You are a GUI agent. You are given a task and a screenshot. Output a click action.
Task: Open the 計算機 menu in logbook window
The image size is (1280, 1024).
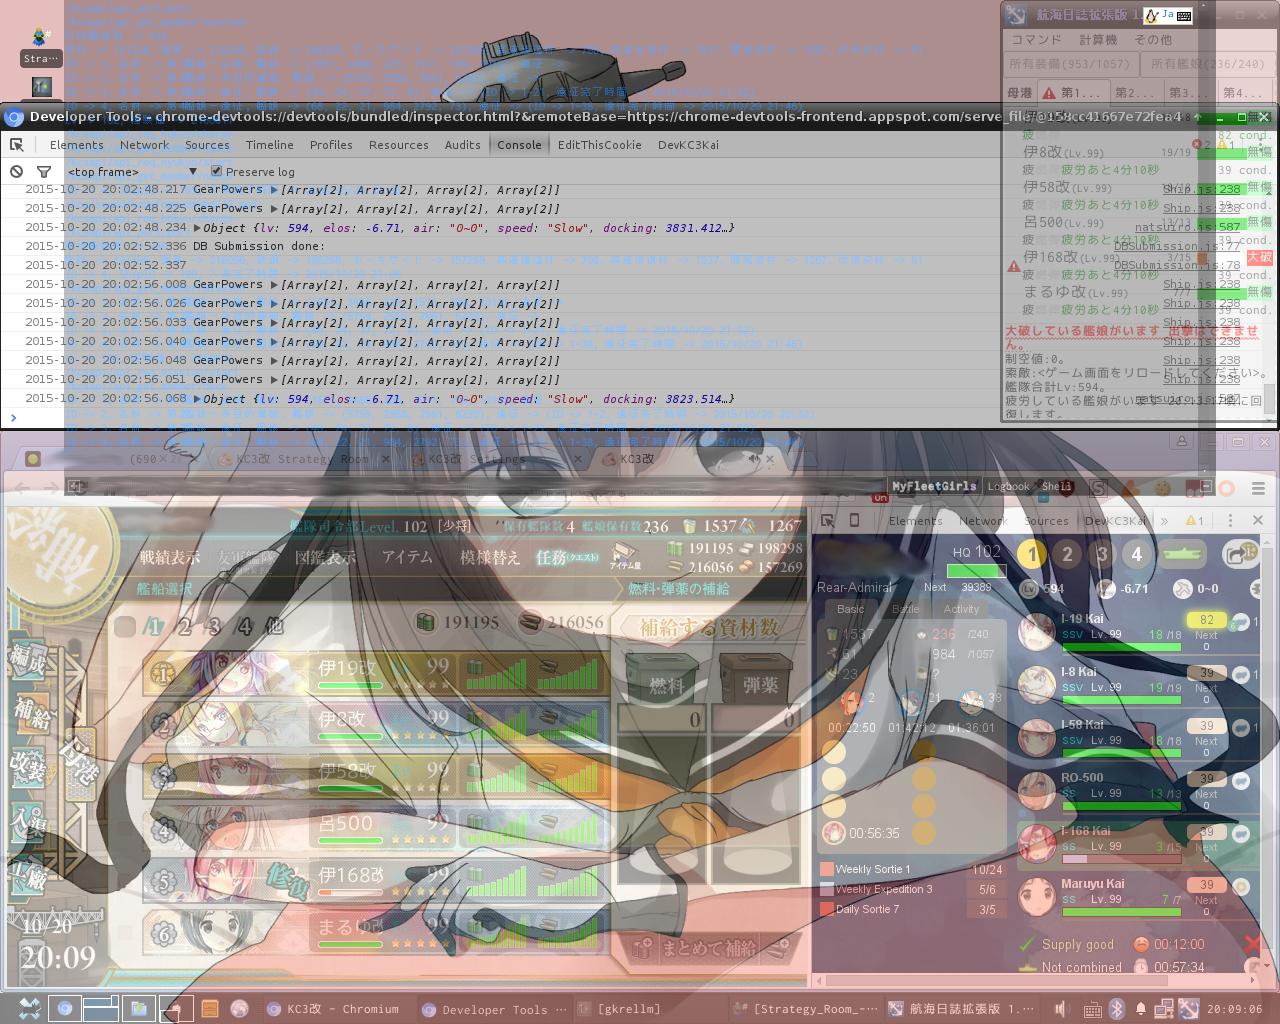[1098, 39]
